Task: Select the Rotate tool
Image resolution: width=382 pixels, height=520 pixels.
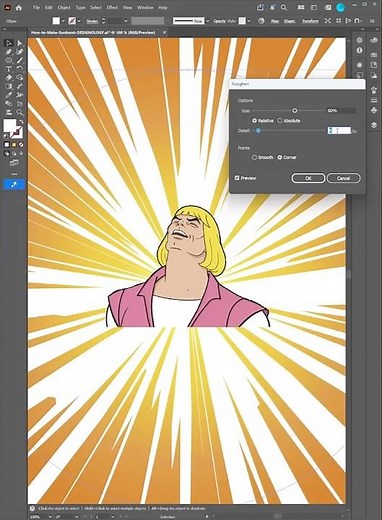Action: click(20, 69)
